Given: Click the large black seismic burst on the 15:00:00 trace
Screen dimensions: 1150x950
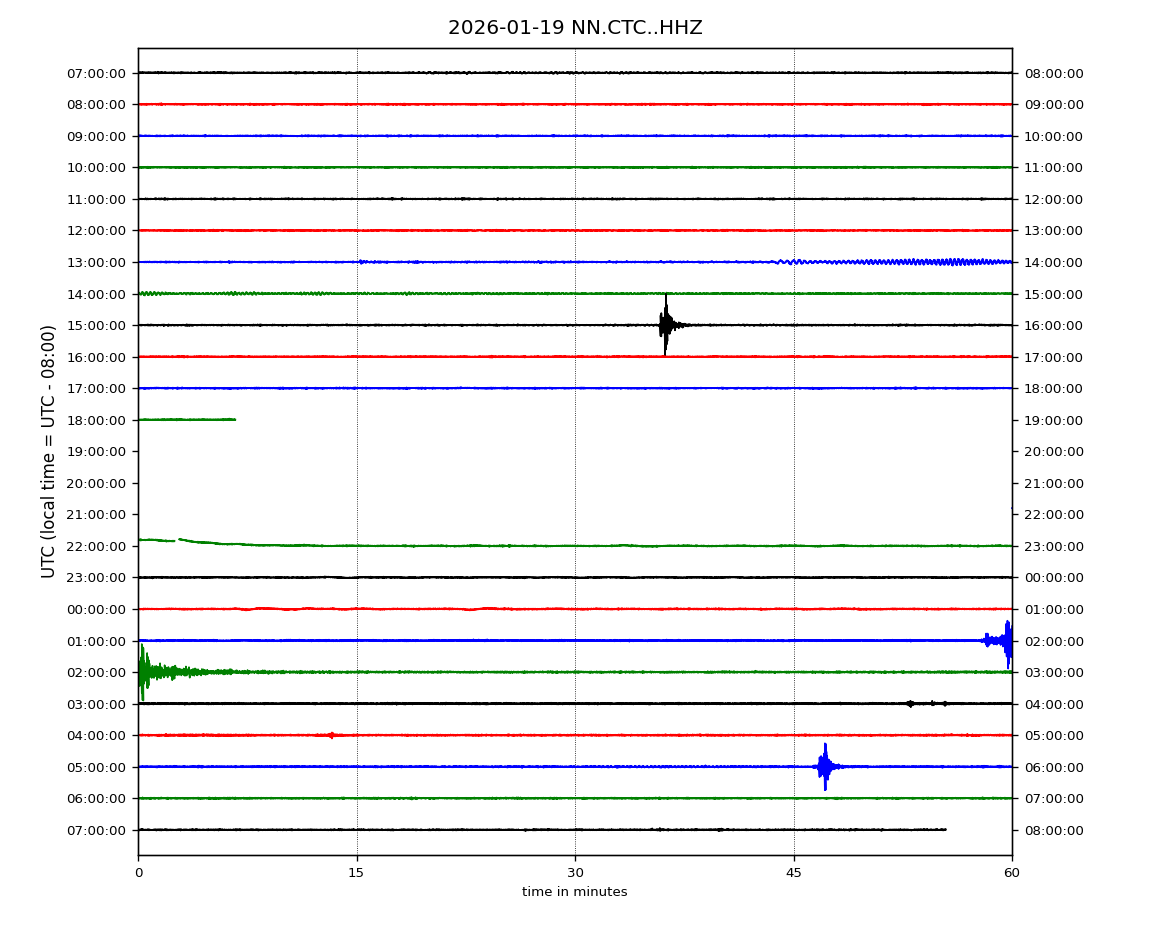Looking at the screenshot, I should click(666, 324).
